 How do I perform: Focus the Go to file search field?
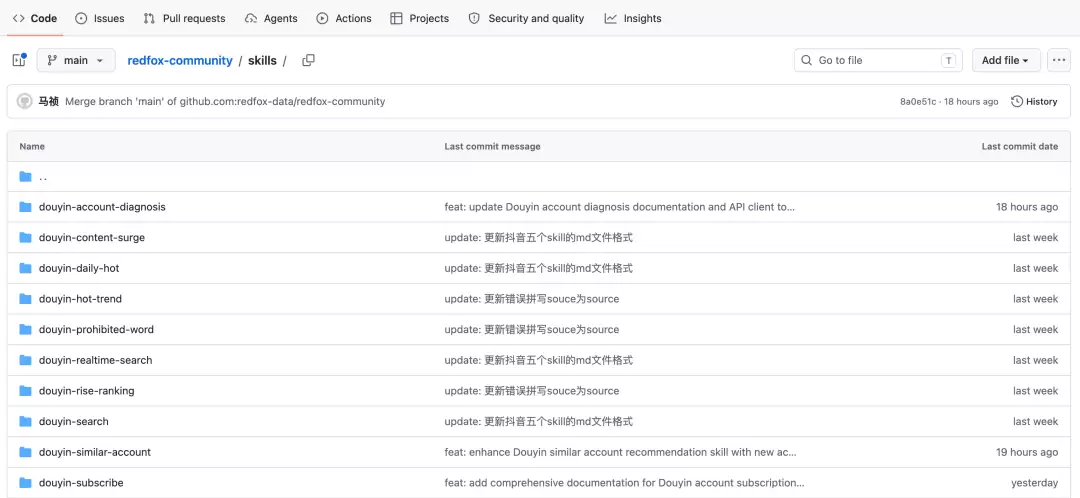[878, 60]
